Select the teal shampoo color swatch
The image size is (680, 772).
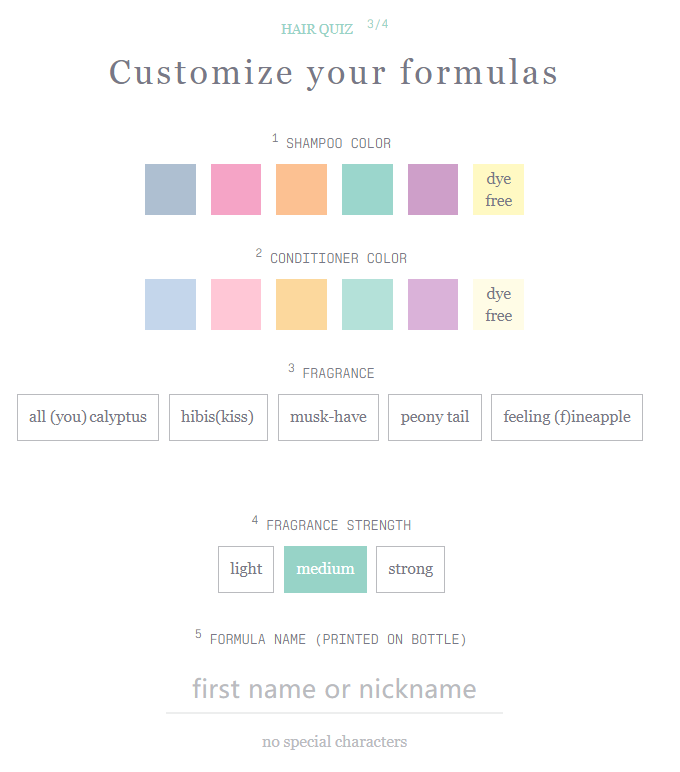pos(367,189)
